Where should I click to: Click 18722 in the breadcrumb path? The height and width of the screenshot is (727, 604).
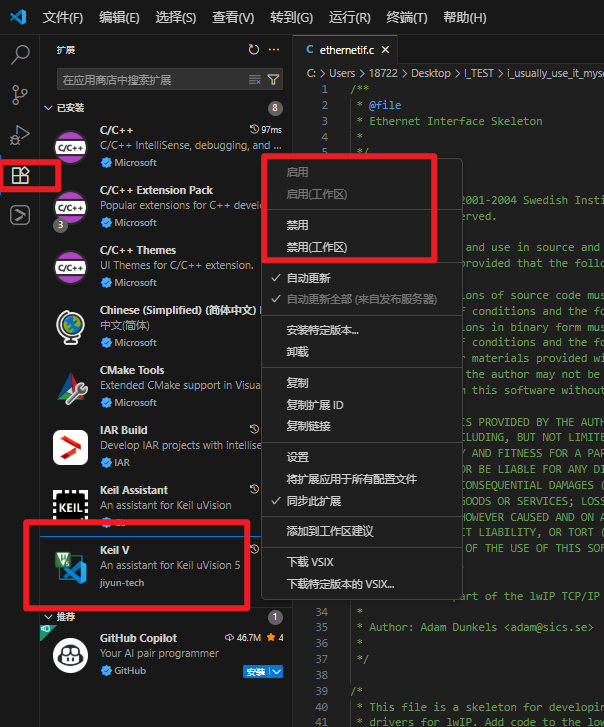383,73
